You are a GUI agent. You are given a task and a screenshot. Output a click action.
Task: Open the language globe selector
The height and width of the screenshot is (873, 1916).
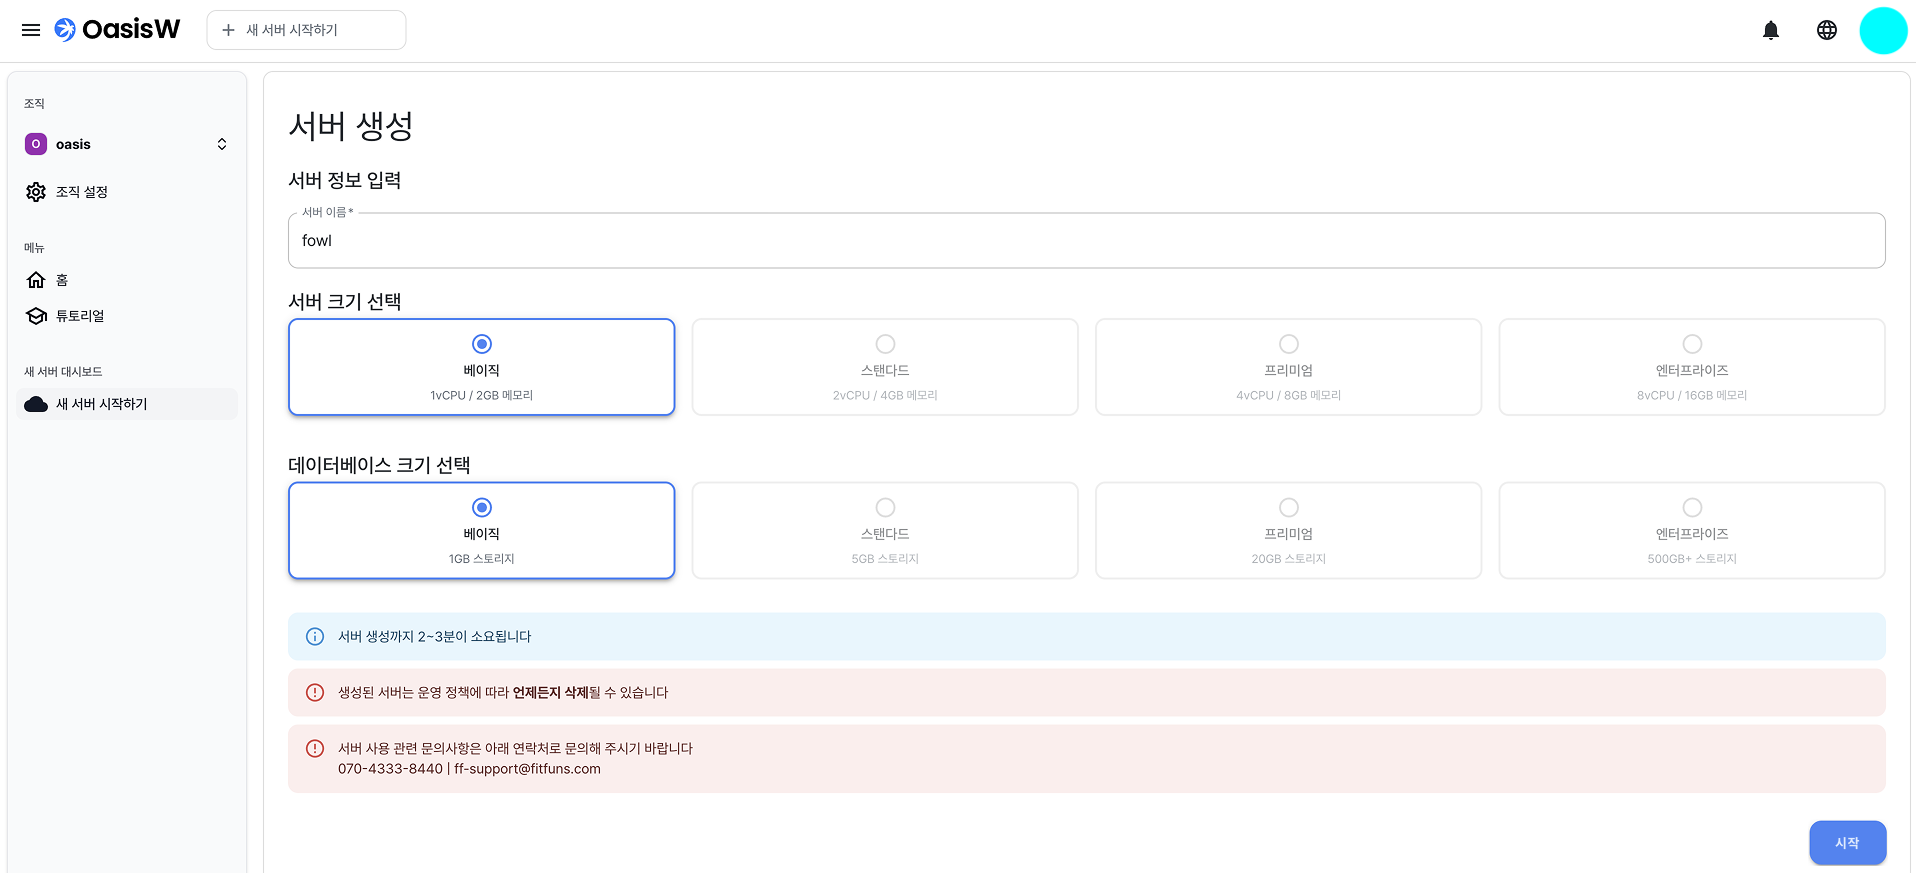(1826, 30)
